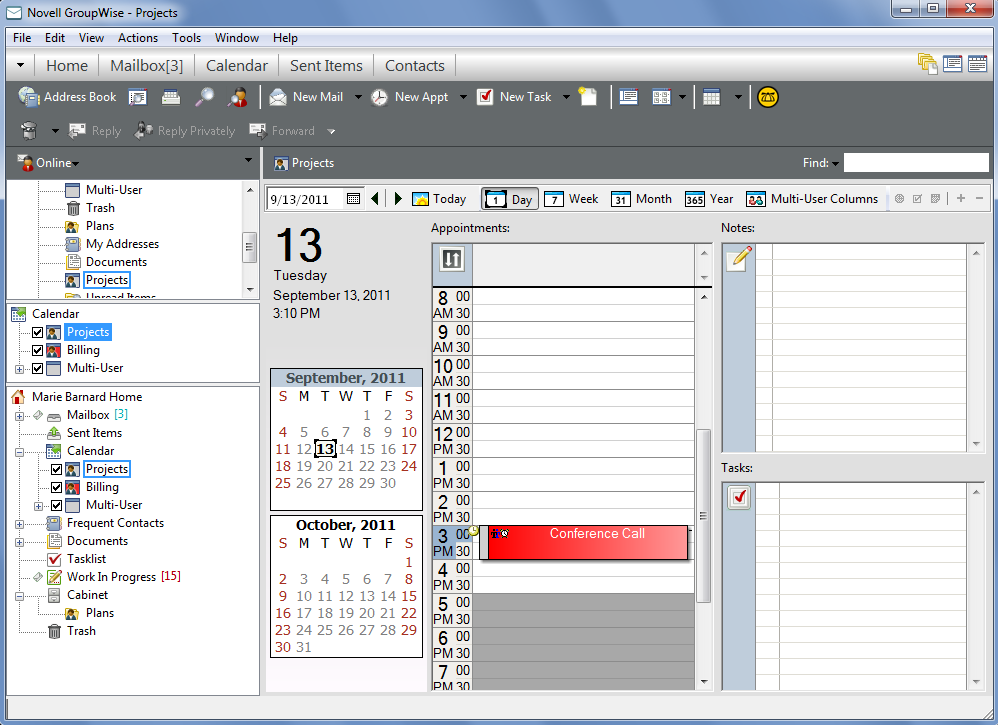Expand the Frequent Contacts folder
The height and width of the screenshot is (725, 998).
pos(19,524)
